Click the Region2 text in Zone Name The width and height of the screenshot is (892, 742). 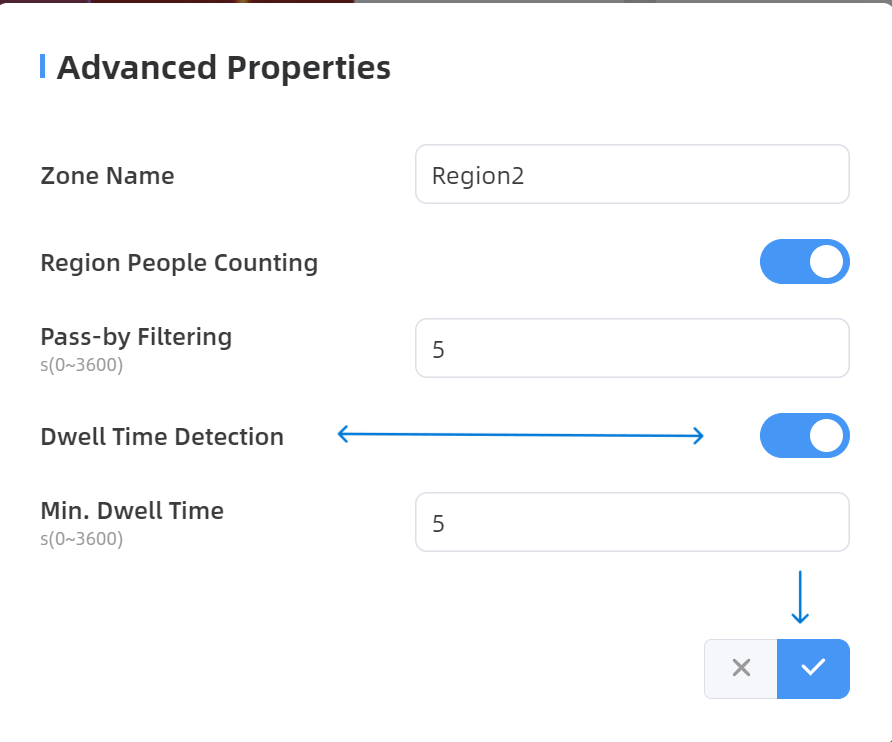pos(478,176)
